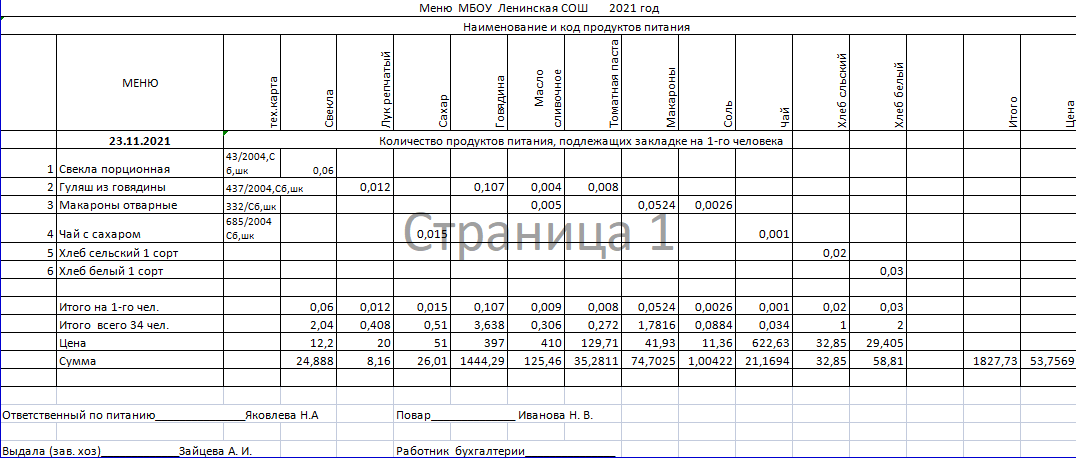Click the total sum cell 1827,73
The height and width of the screenshot is (458, 1076).
click(x=995, y=361)
